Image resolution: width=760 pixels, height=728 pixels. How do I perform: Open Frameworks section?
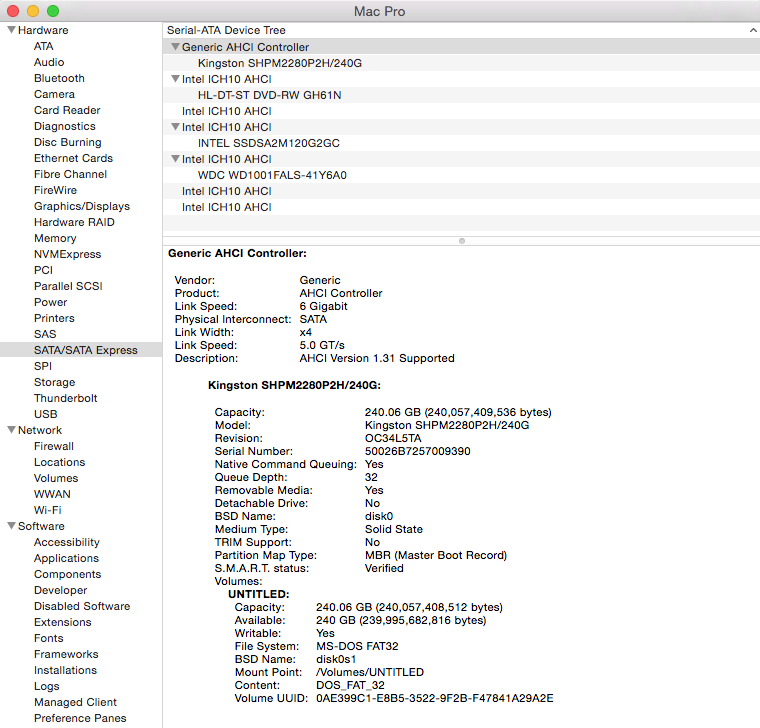pyautogui.click(x=66, y=654)
